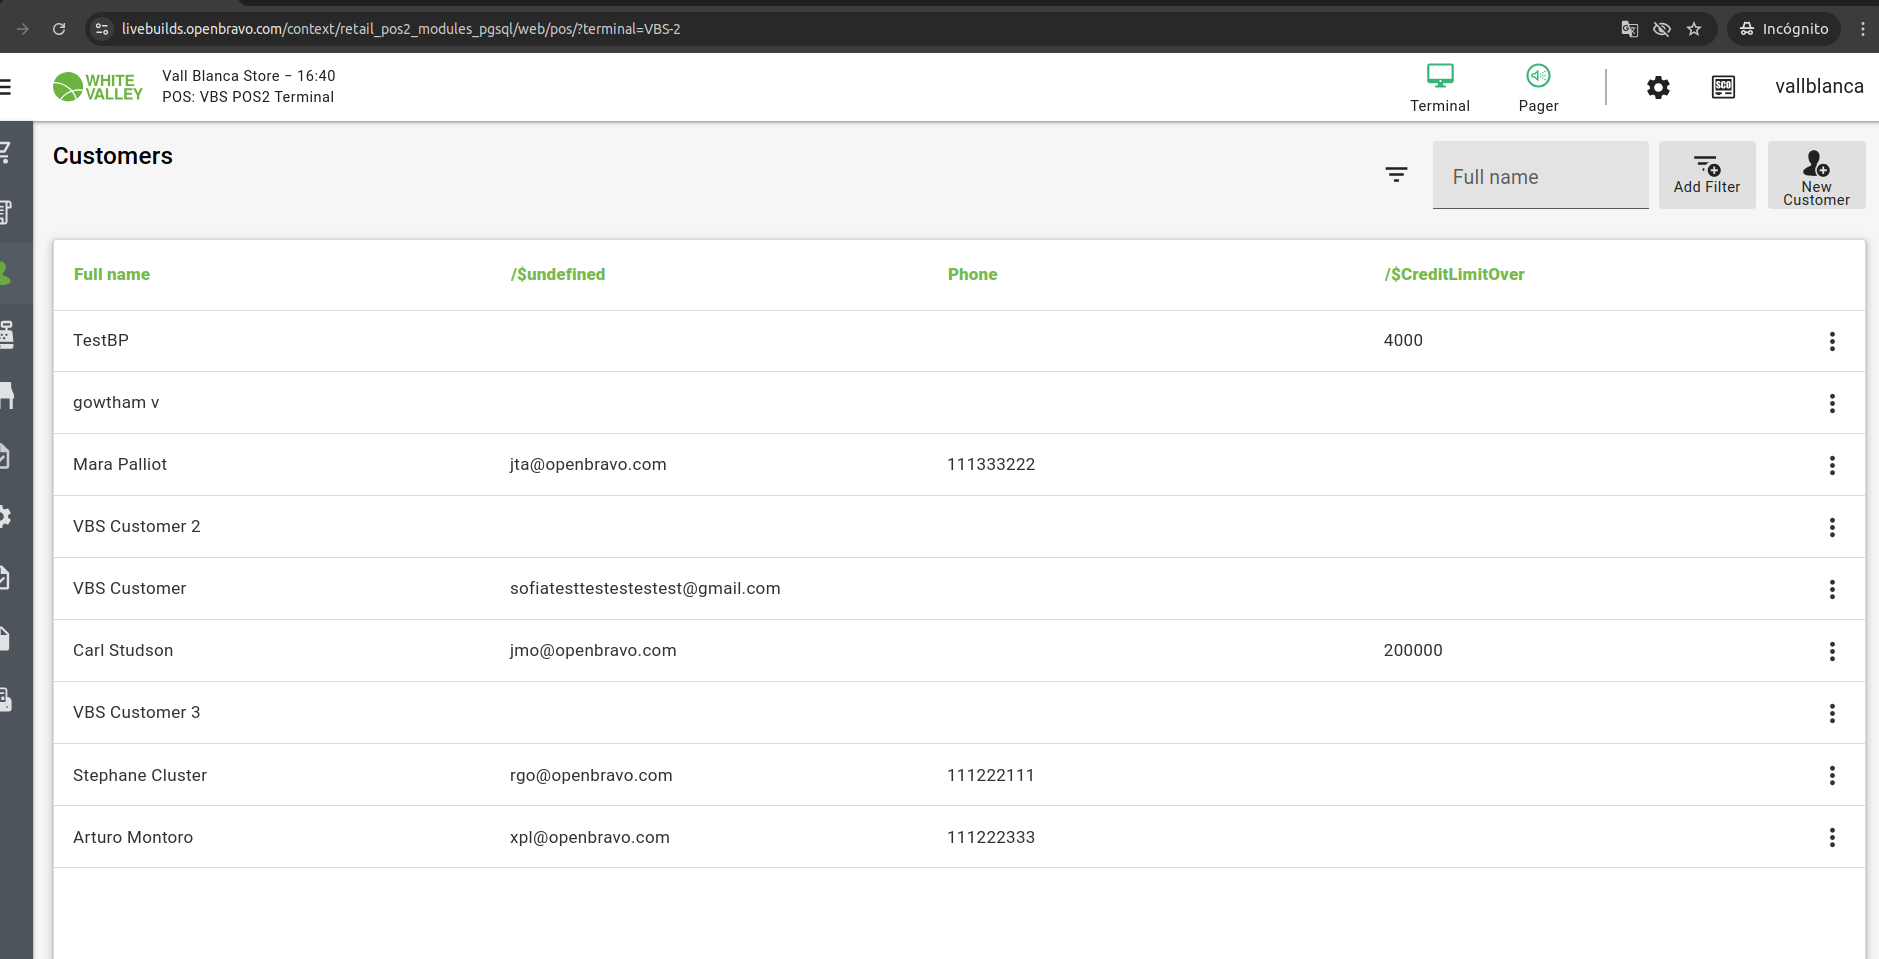Viewport: 1879px width, 959px height.
Task: Open the TestBP row options menu
Action: pos(1831,342)
